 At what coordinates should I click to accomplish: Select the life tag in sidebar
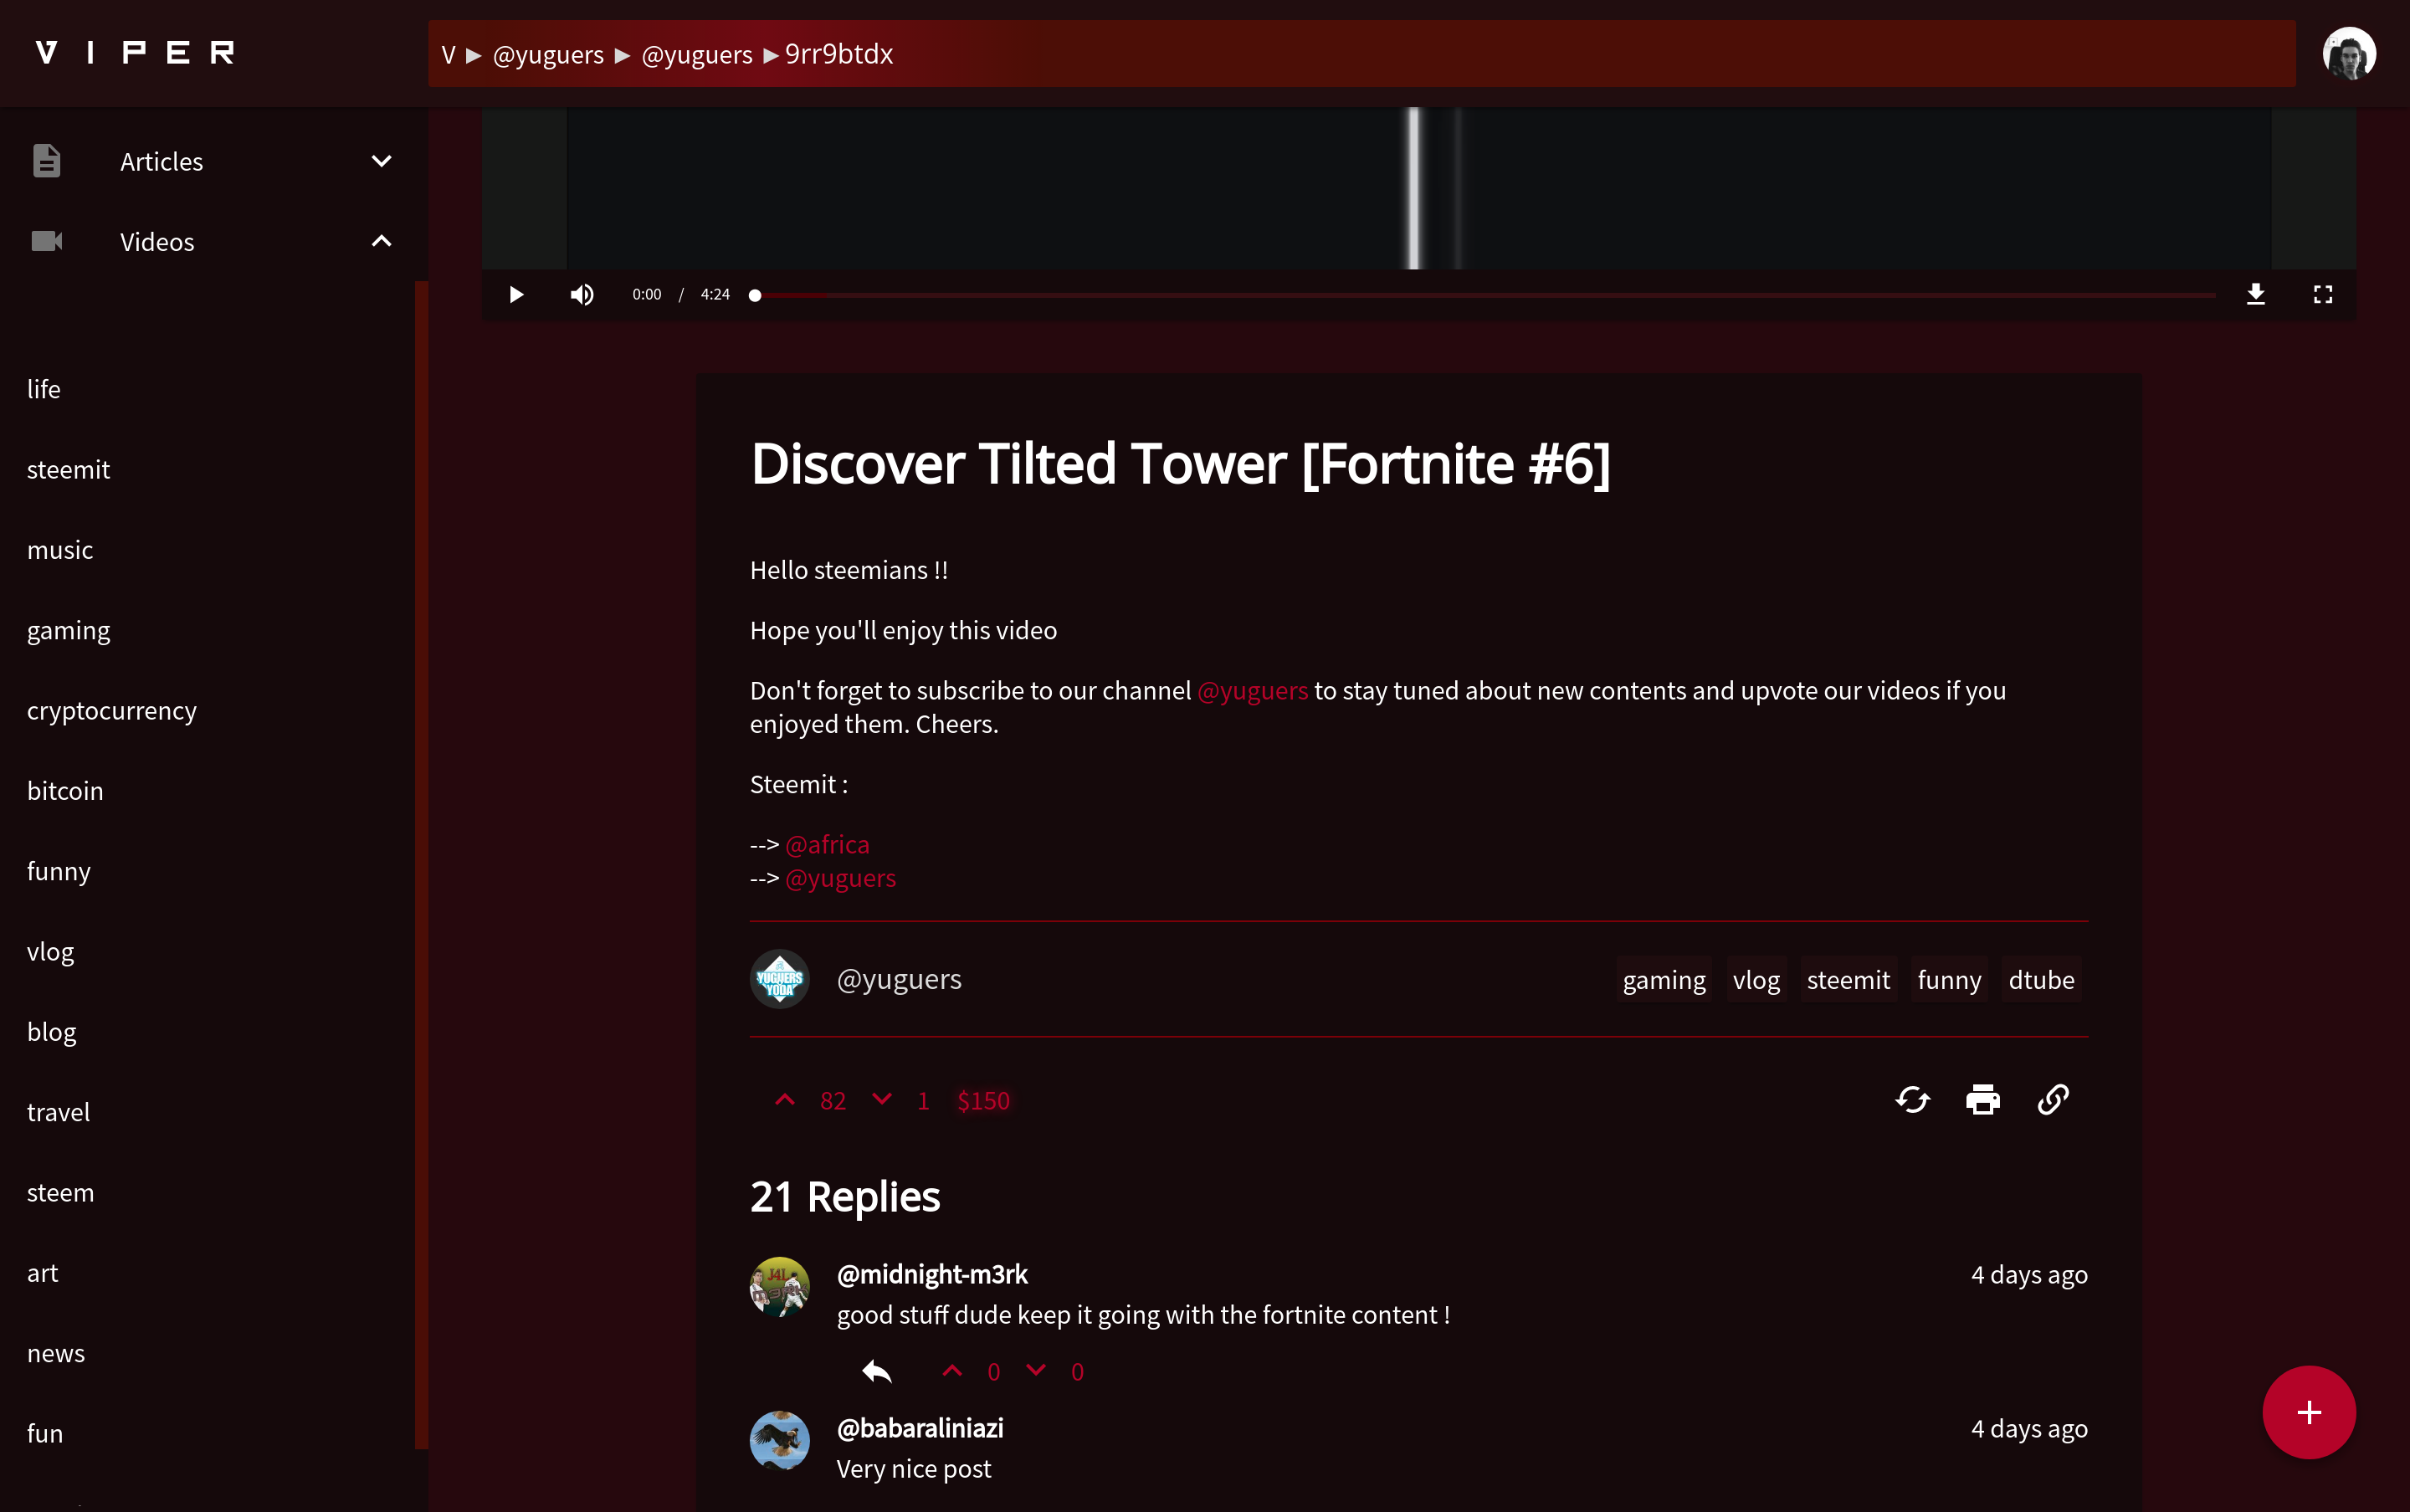pyautogui.click(x=44, y=389)
